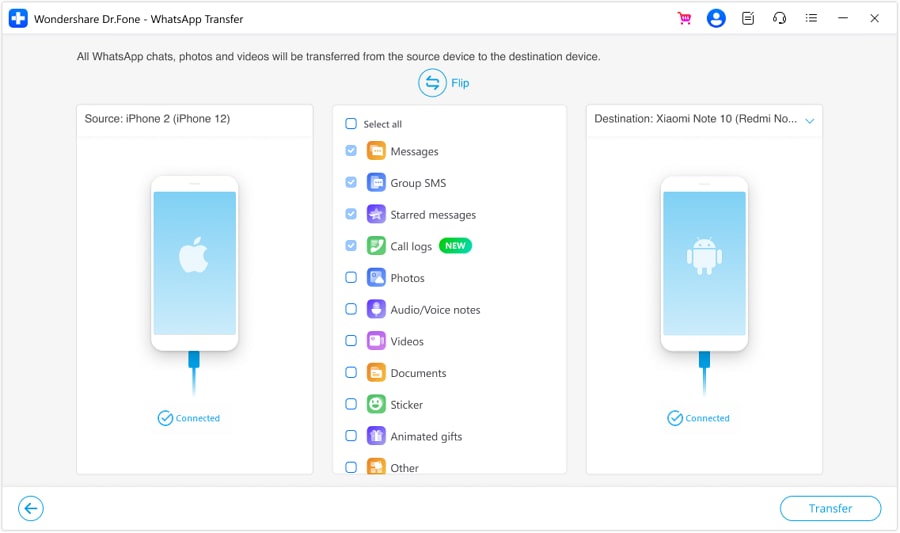
Task: Minimize the Dr.Fone window
Action: [x=843, y=18]
